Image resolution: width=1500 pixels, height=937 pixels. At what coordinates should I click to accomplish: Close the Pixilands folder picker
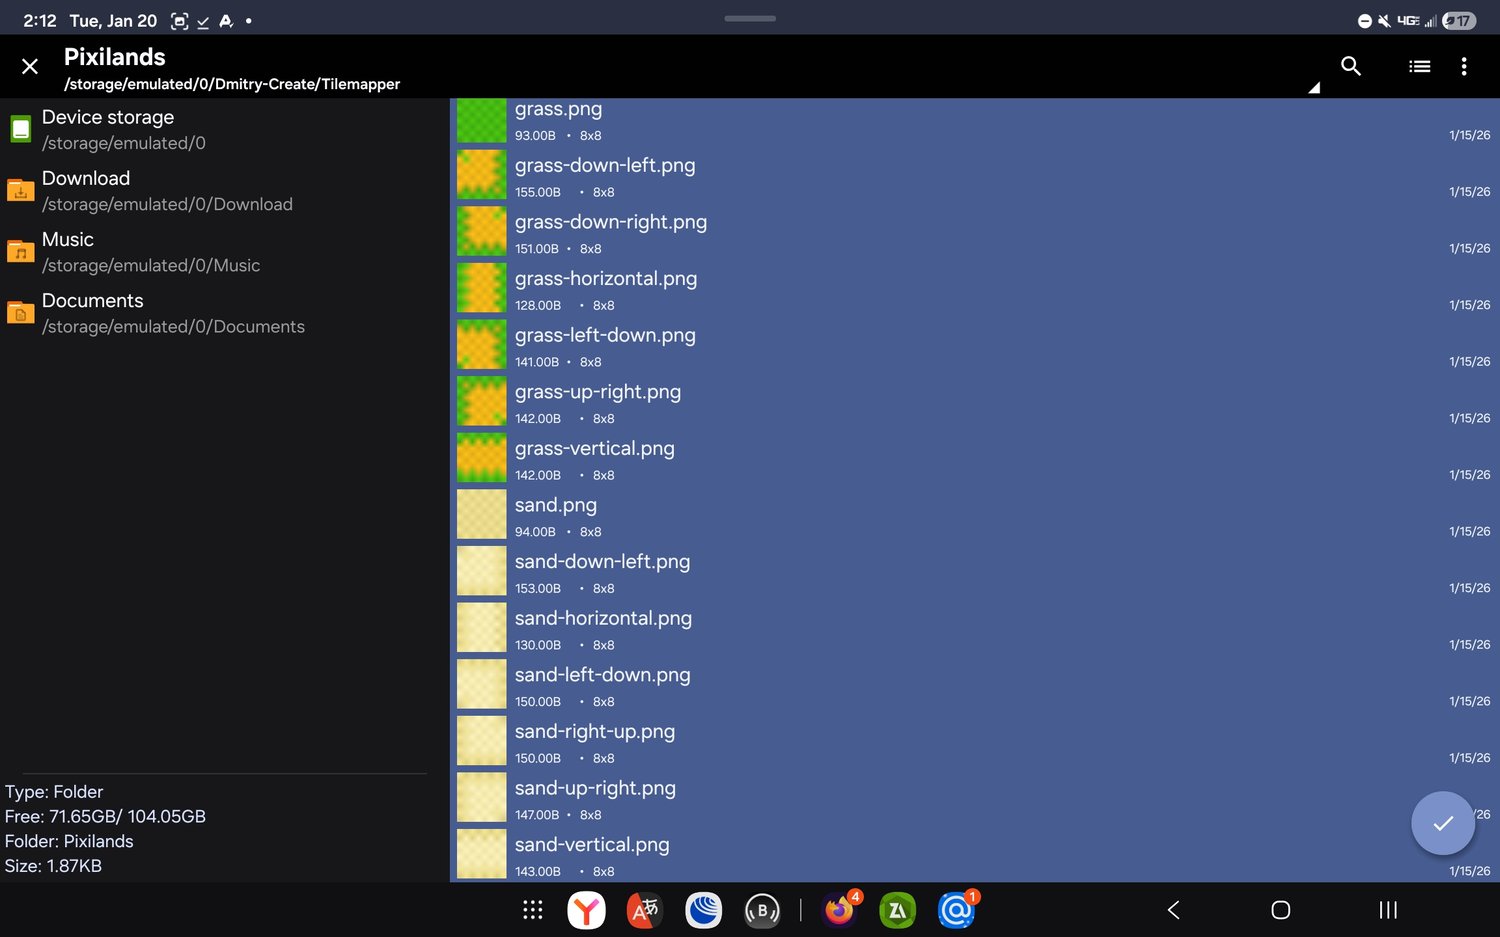click(x=30, y=66)
